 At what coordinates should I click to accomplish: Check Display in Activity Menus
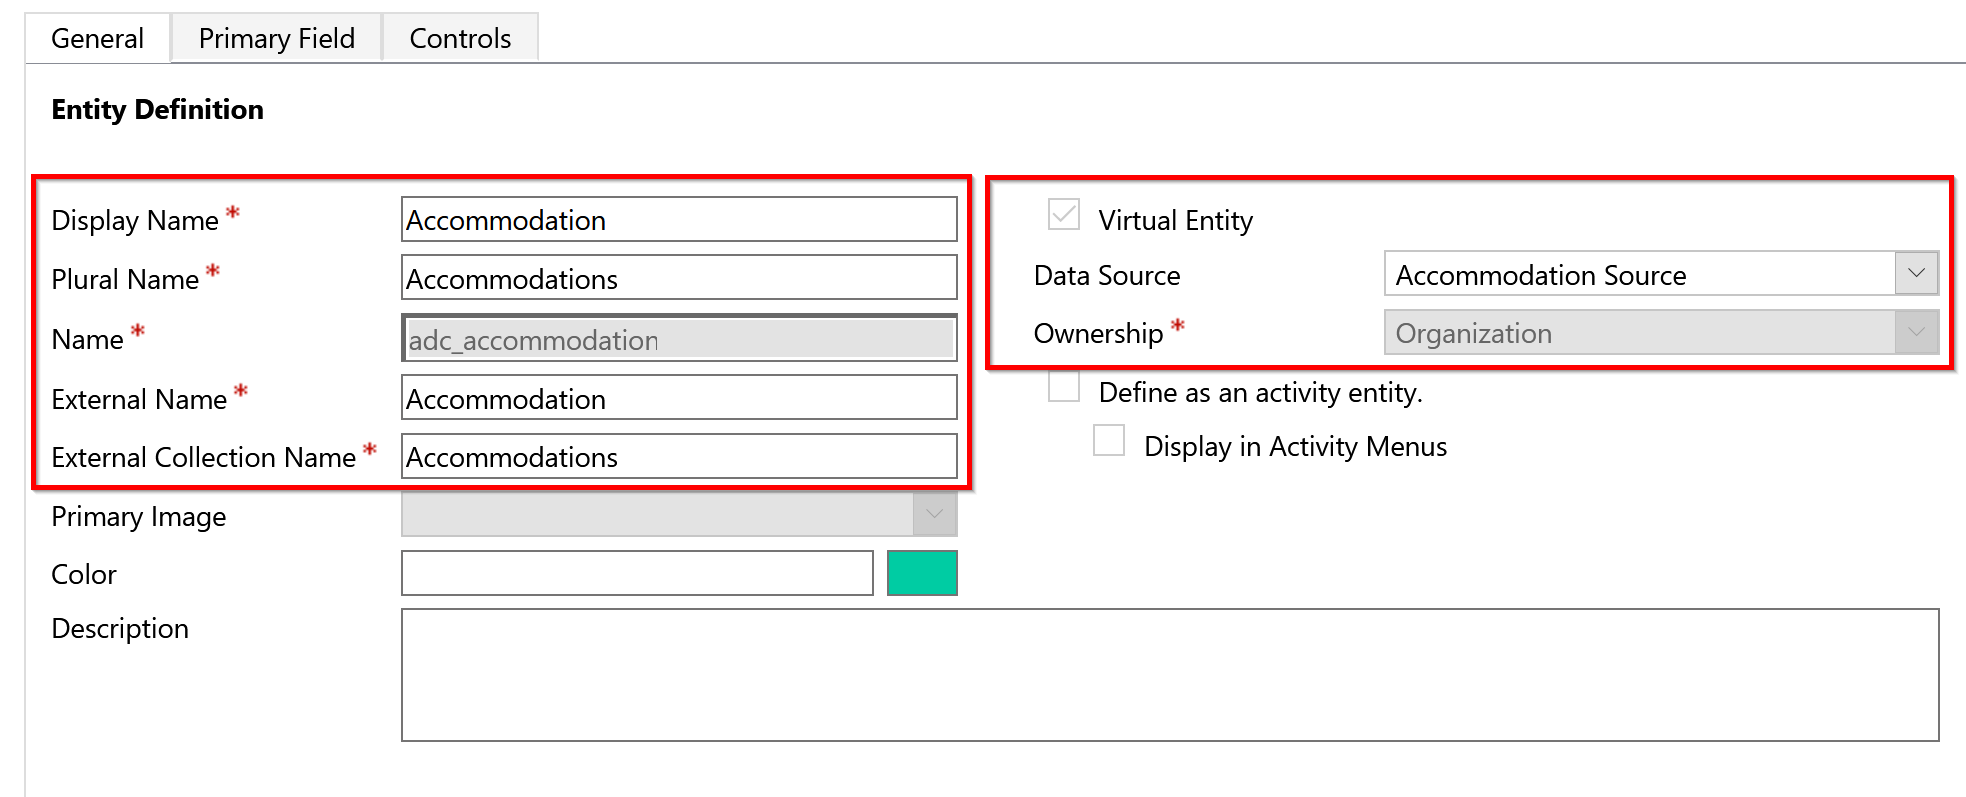[x=1109, y=440]
